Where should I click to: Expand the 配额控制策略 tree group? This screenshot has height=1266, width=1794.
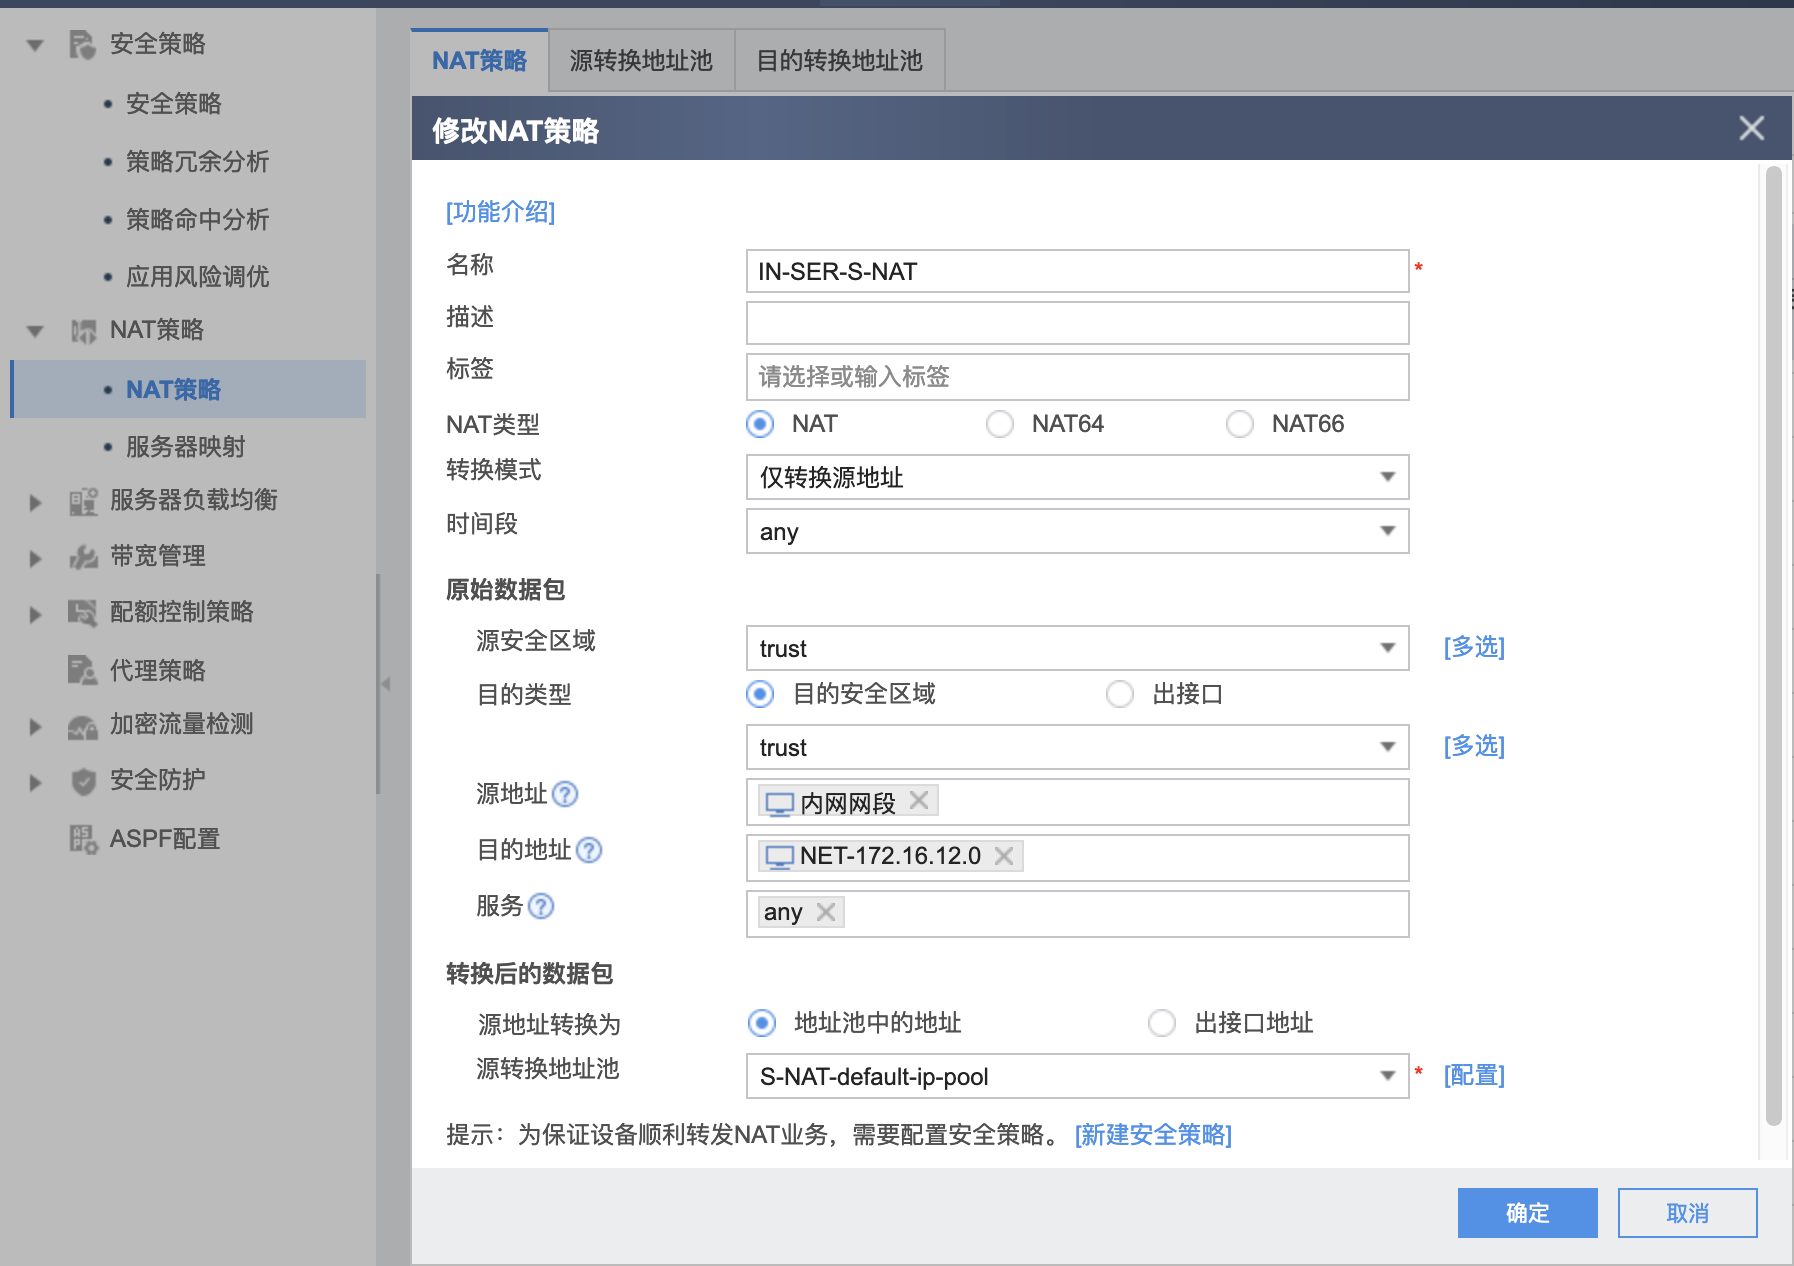36,614
